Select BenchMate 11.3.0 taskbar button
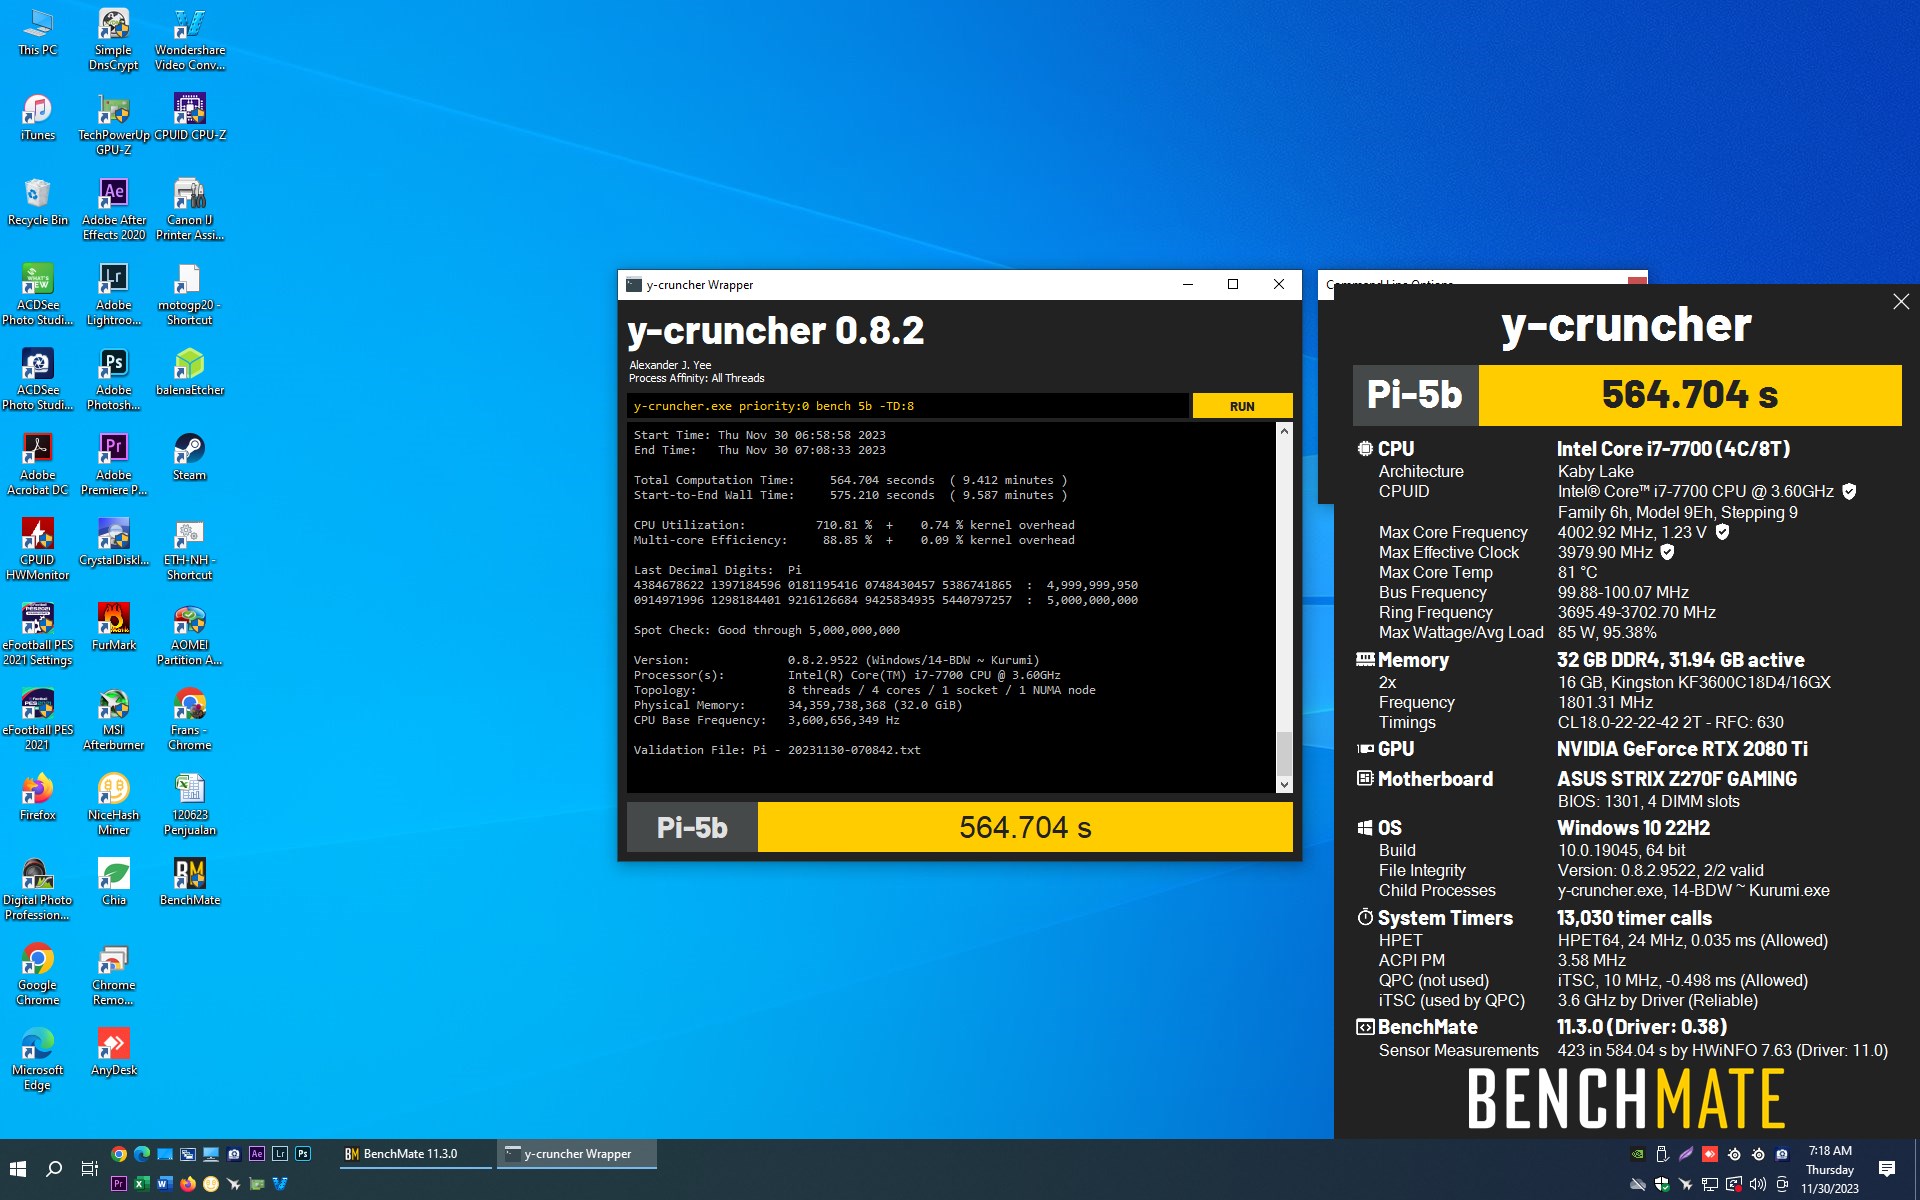Viewport: 1920px width, 1200px height. tap(416, 1154)
